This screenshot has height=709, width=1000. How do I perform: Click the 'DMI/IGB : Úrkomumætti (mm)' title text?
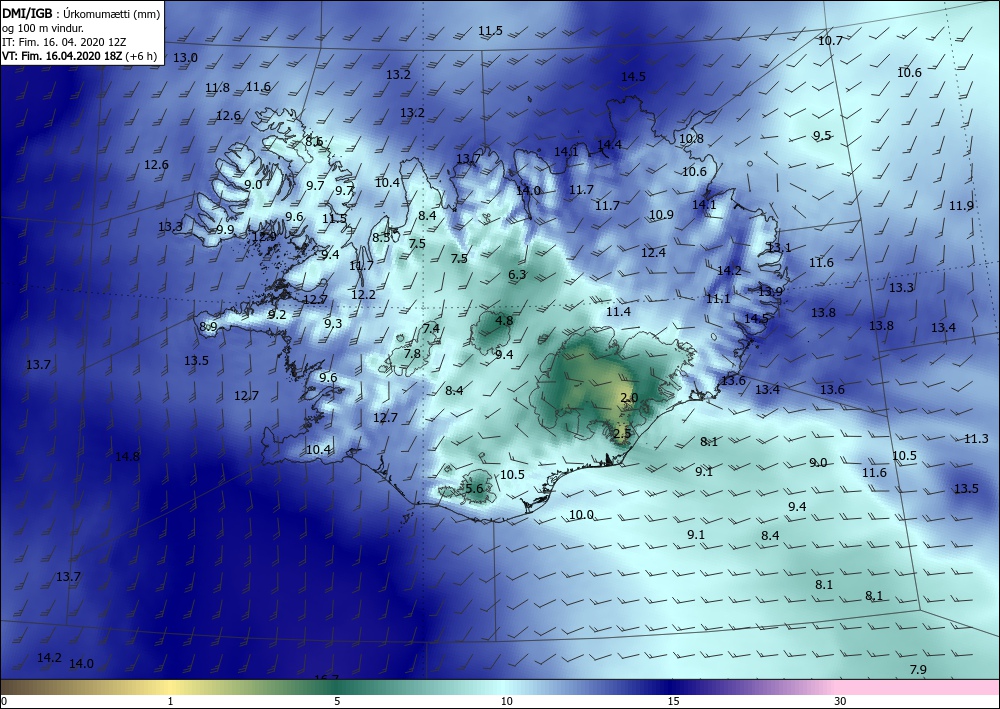tap(81, 13)
